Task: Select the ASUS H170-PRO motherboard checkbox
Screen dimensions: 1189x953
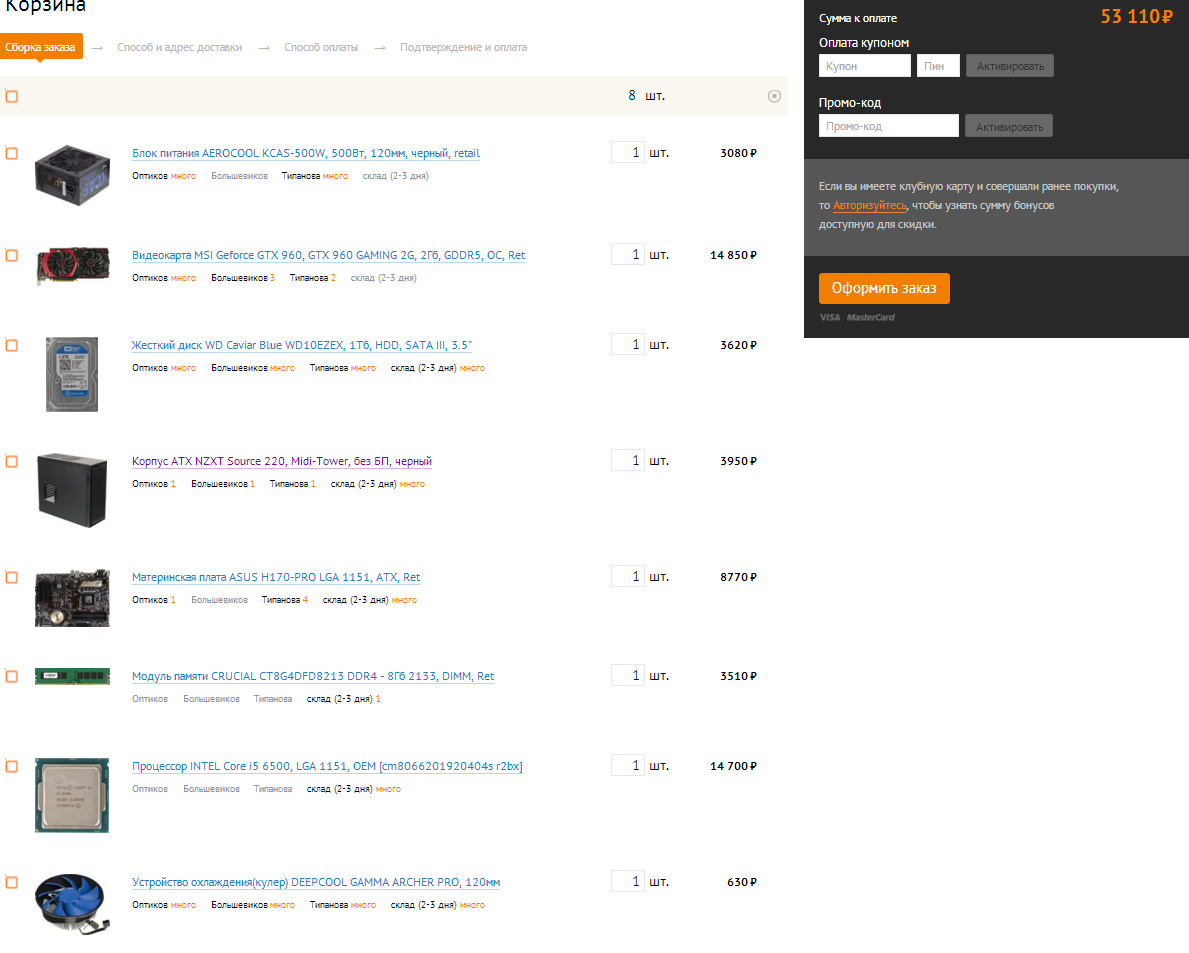Action: [11, 577]
